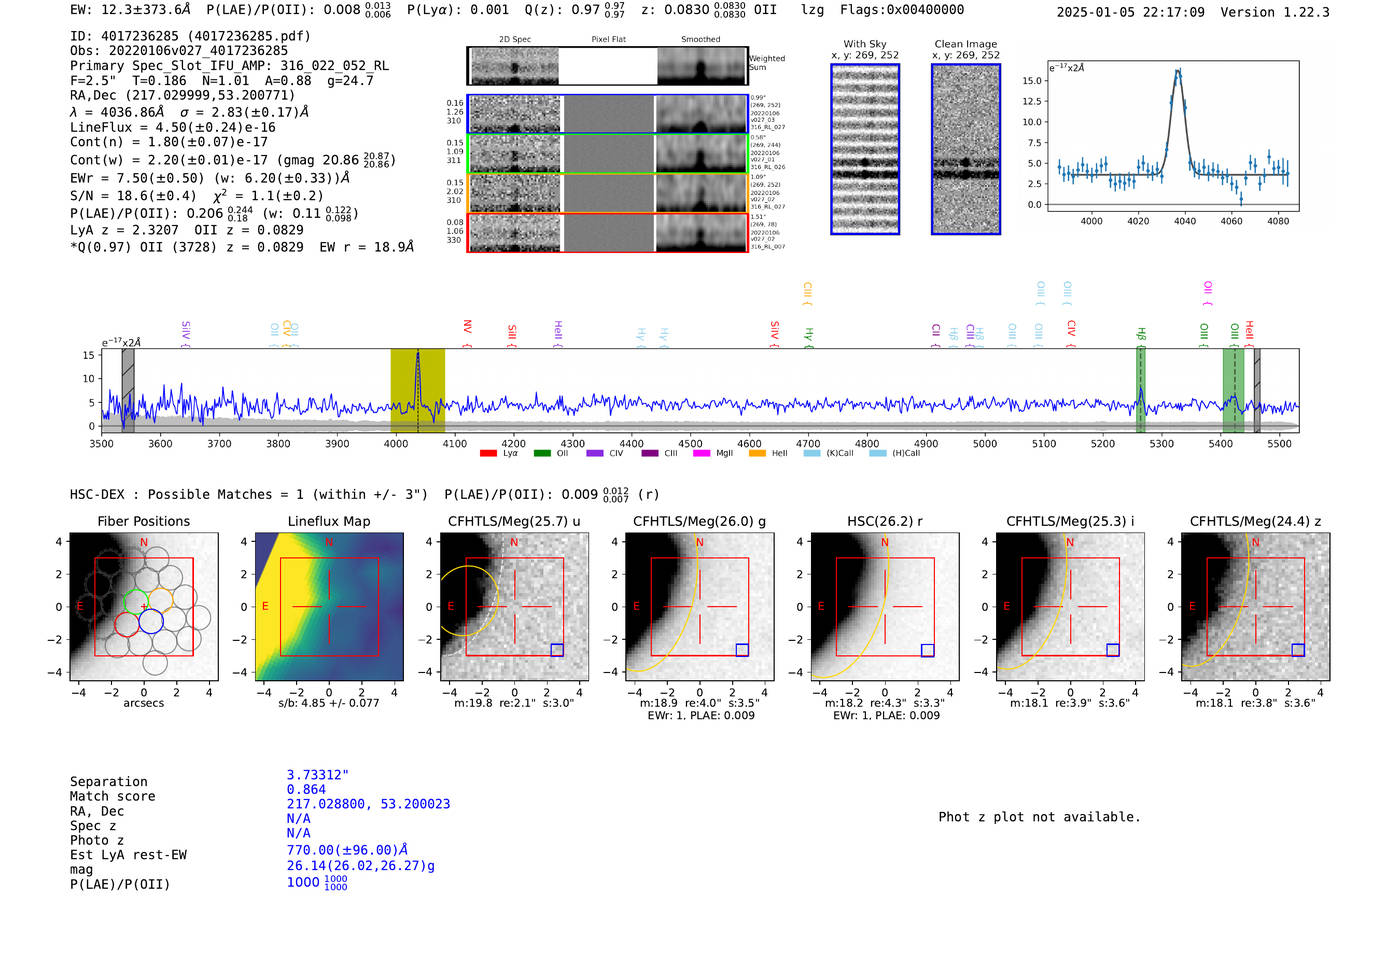This screenshot has height=953, width=1400.
Task: Click the yellow highlighted emission band in spectrum
Action: (417, 390)
